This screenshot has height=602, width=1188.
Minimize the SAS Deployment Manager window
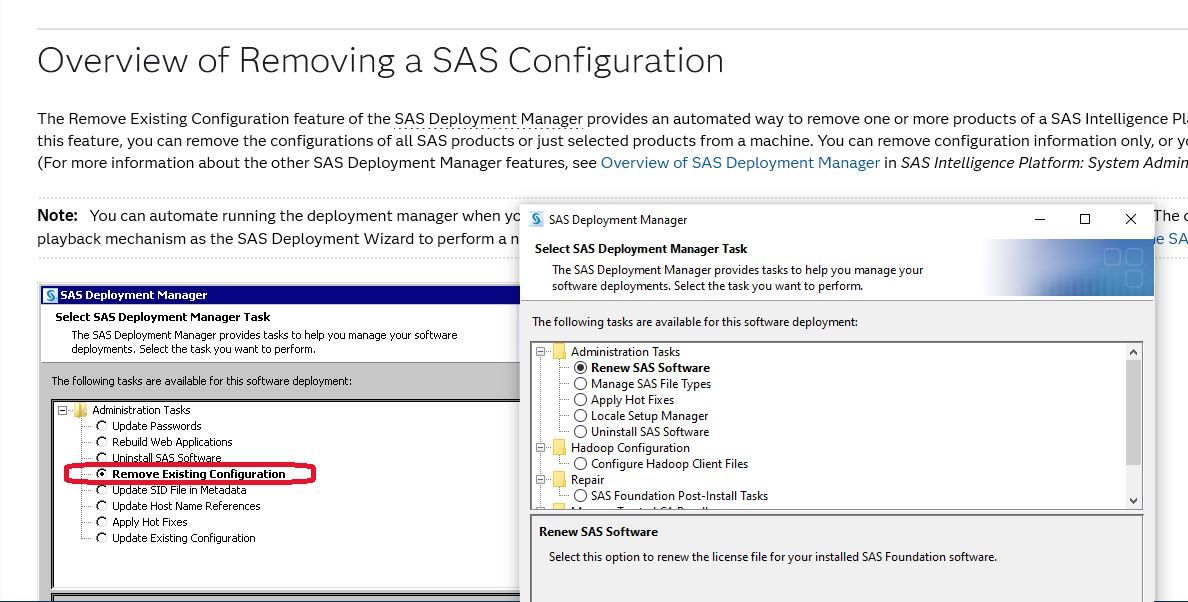(1040, 220)
